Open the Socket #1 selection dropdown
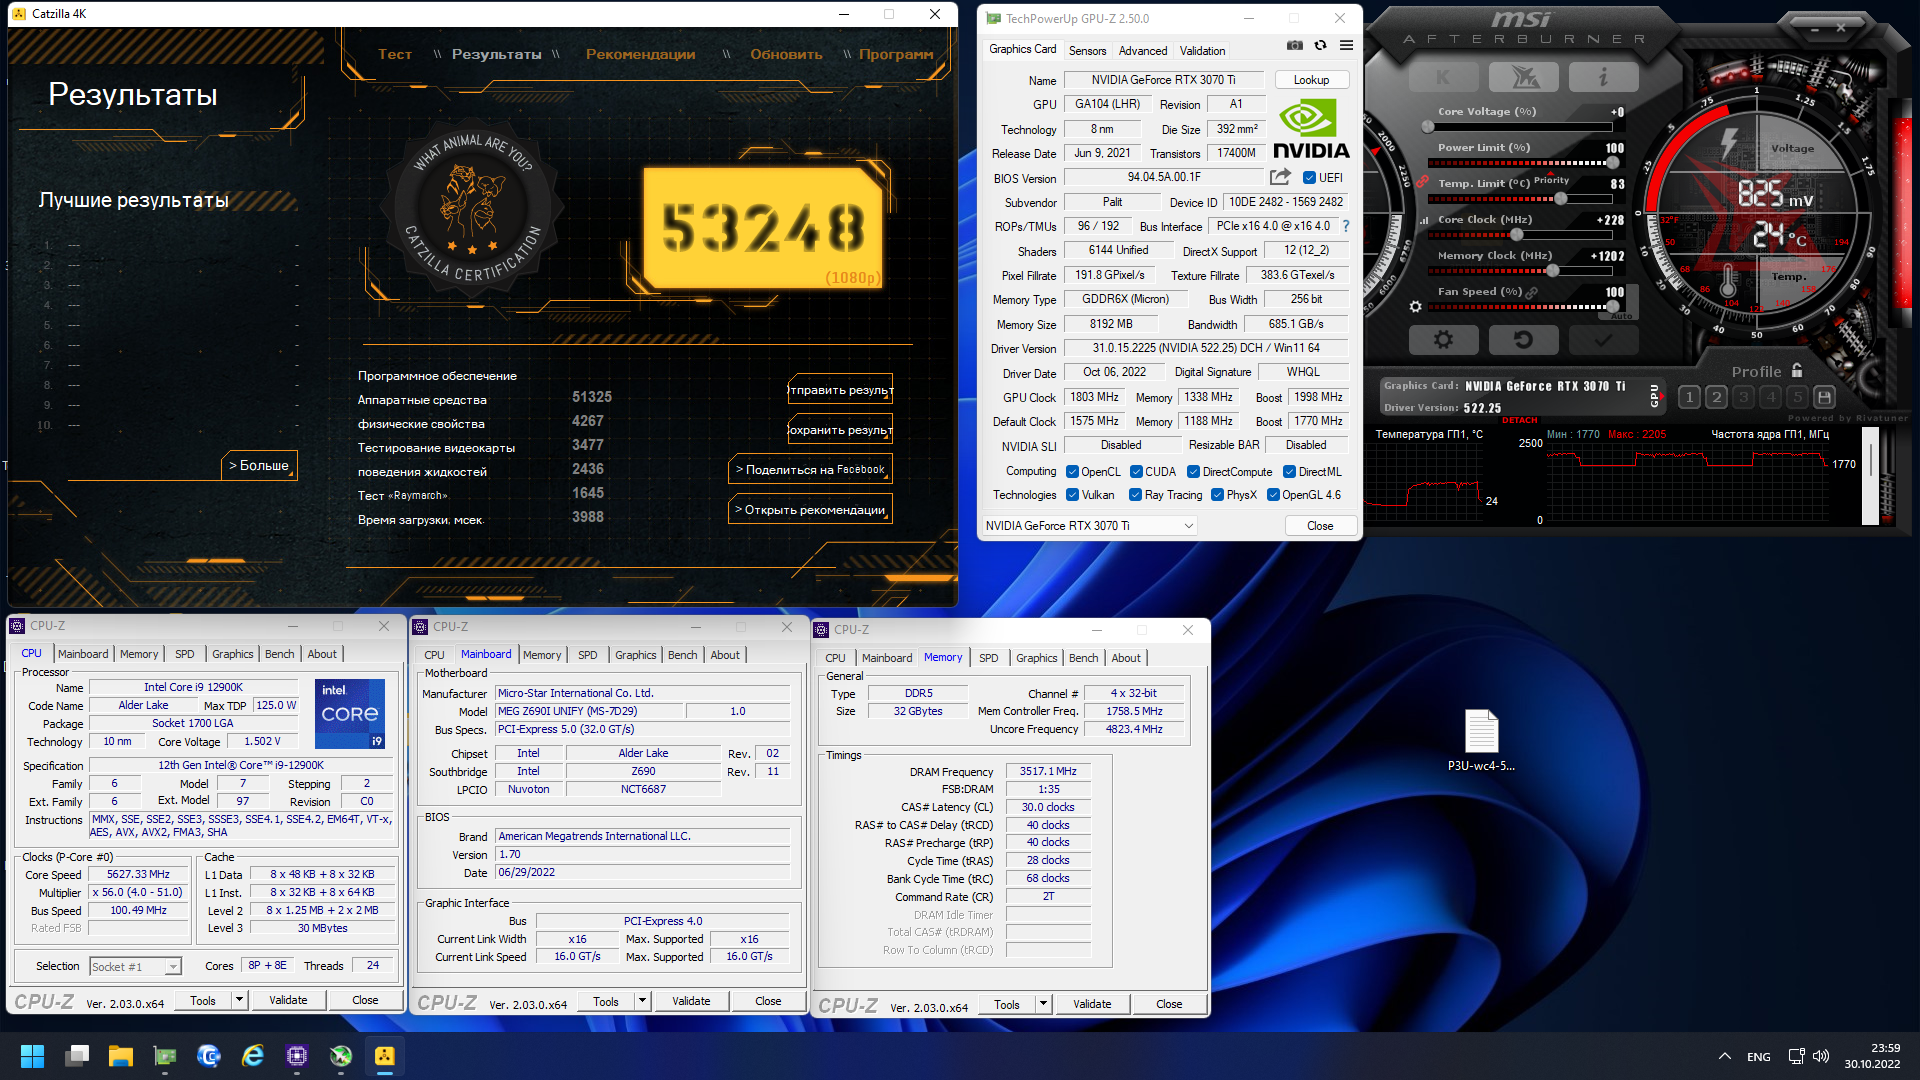1920x1080 pixels. click(x=135, y=966)
